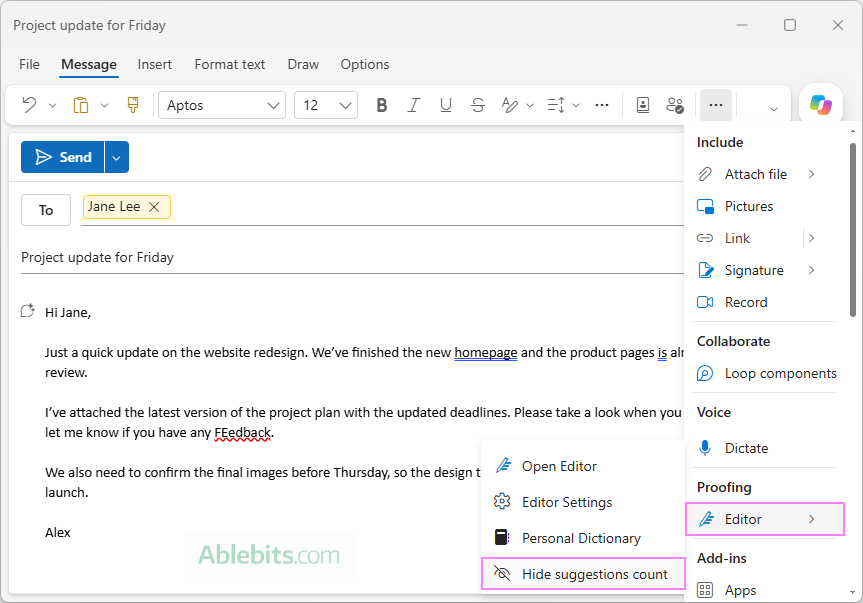Image resolution: width=863 pixels, height=603 pixels.
Task: Click the Undo icon in the toolbar
Action: (29, 105)
